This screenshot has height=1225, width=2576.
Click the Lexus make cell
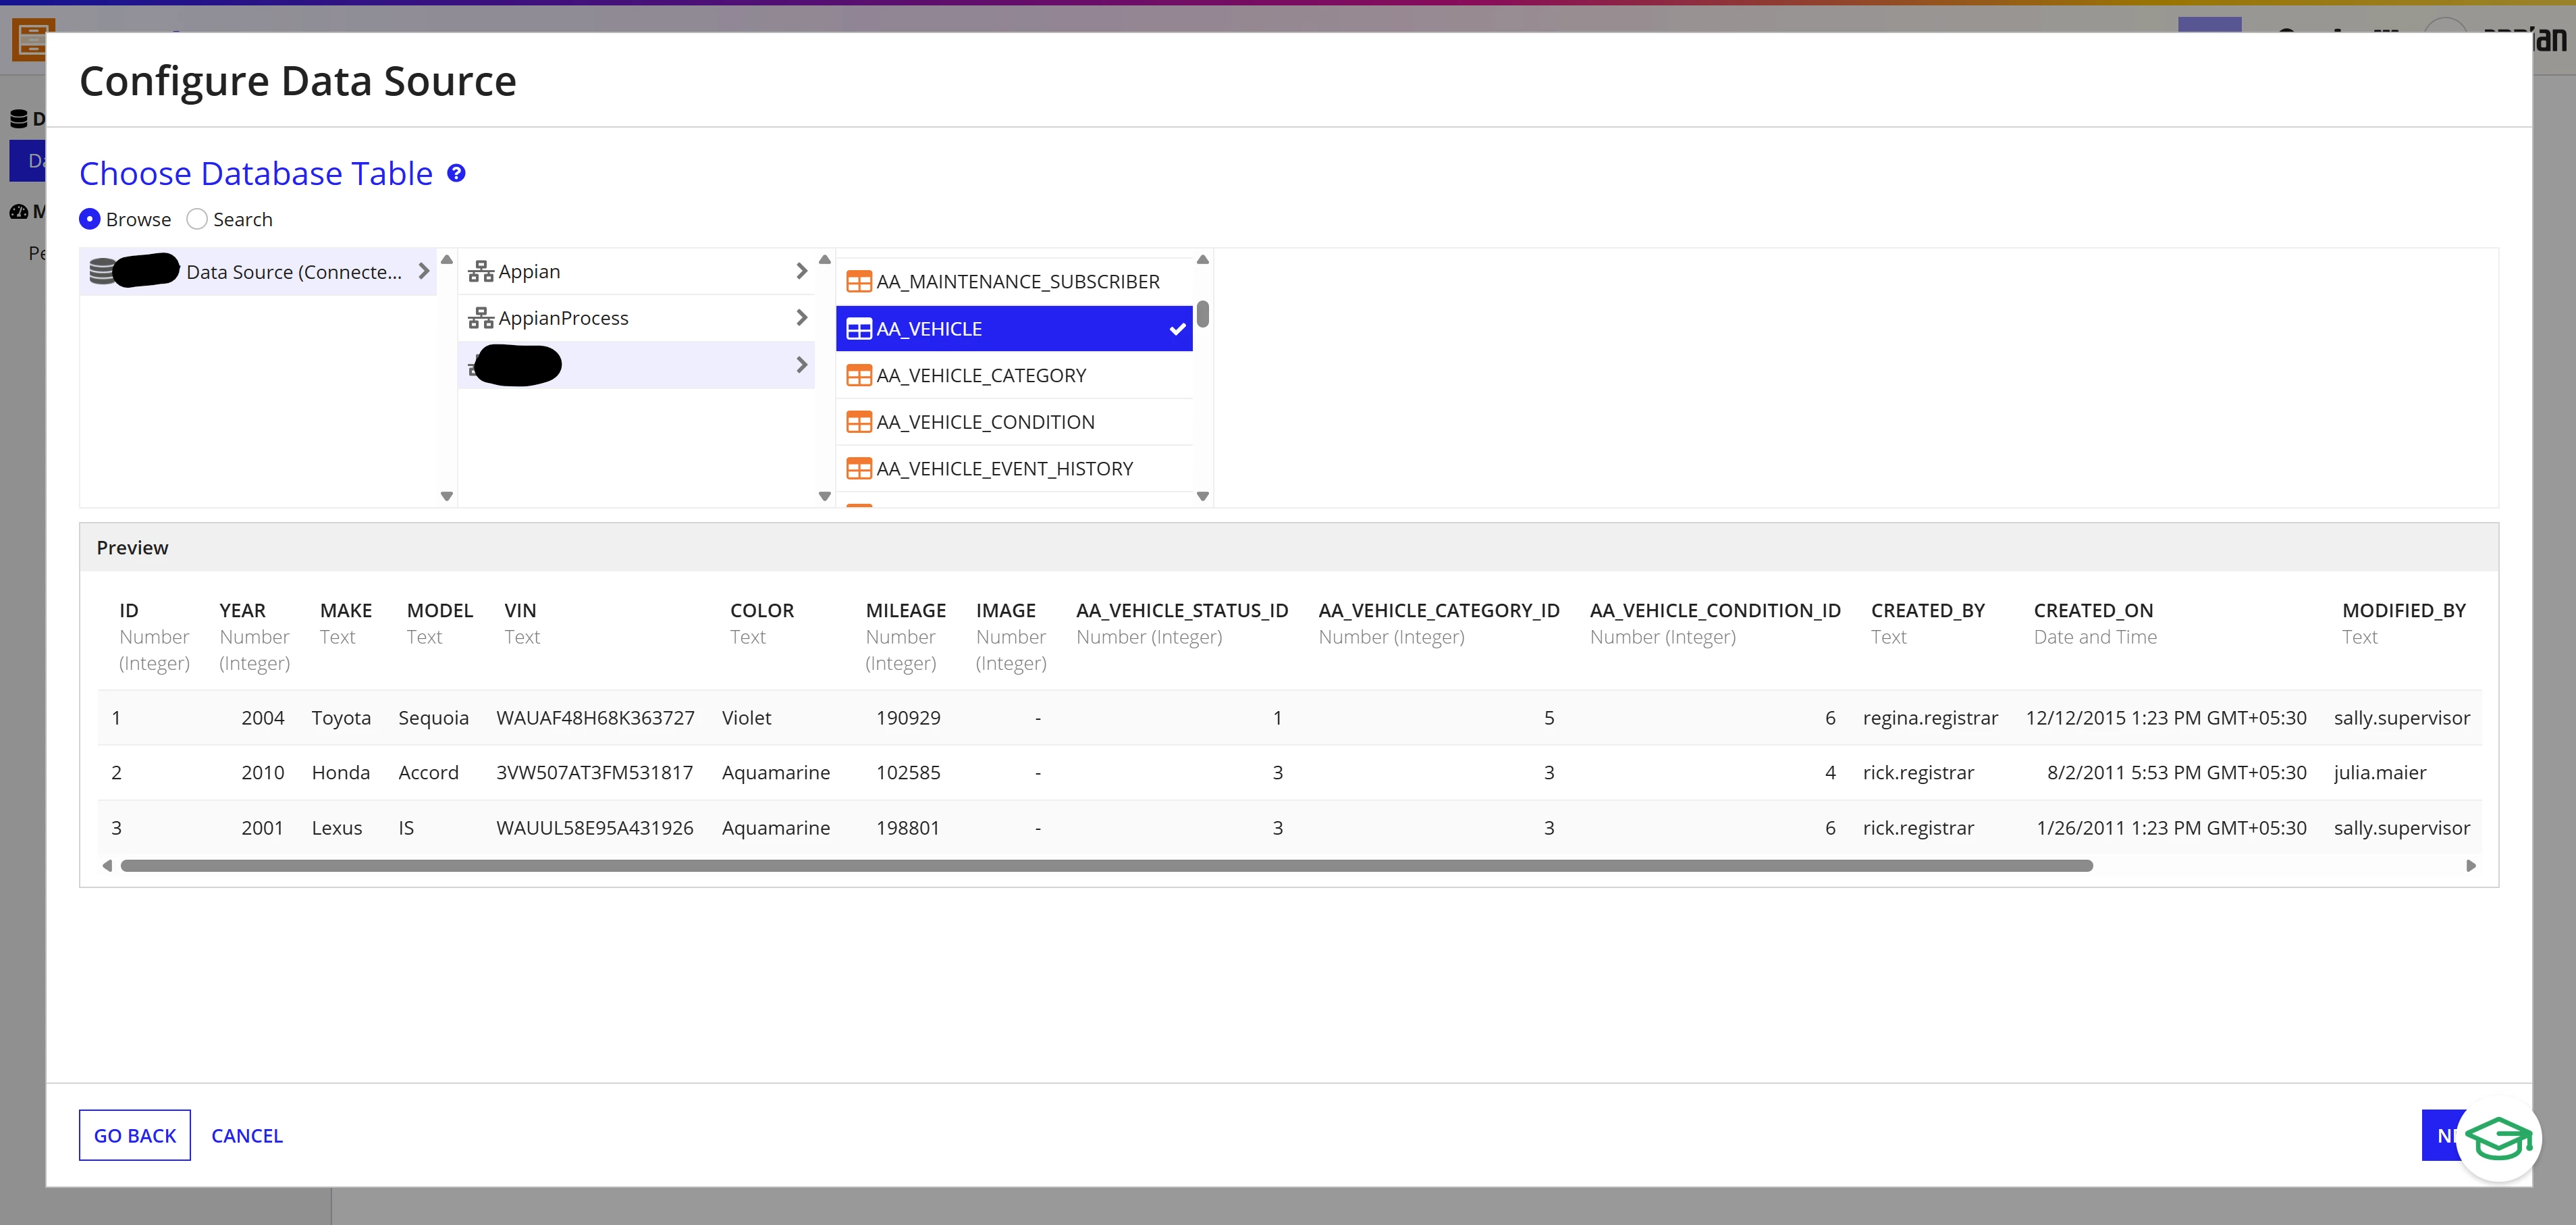[x=337, y=828]
